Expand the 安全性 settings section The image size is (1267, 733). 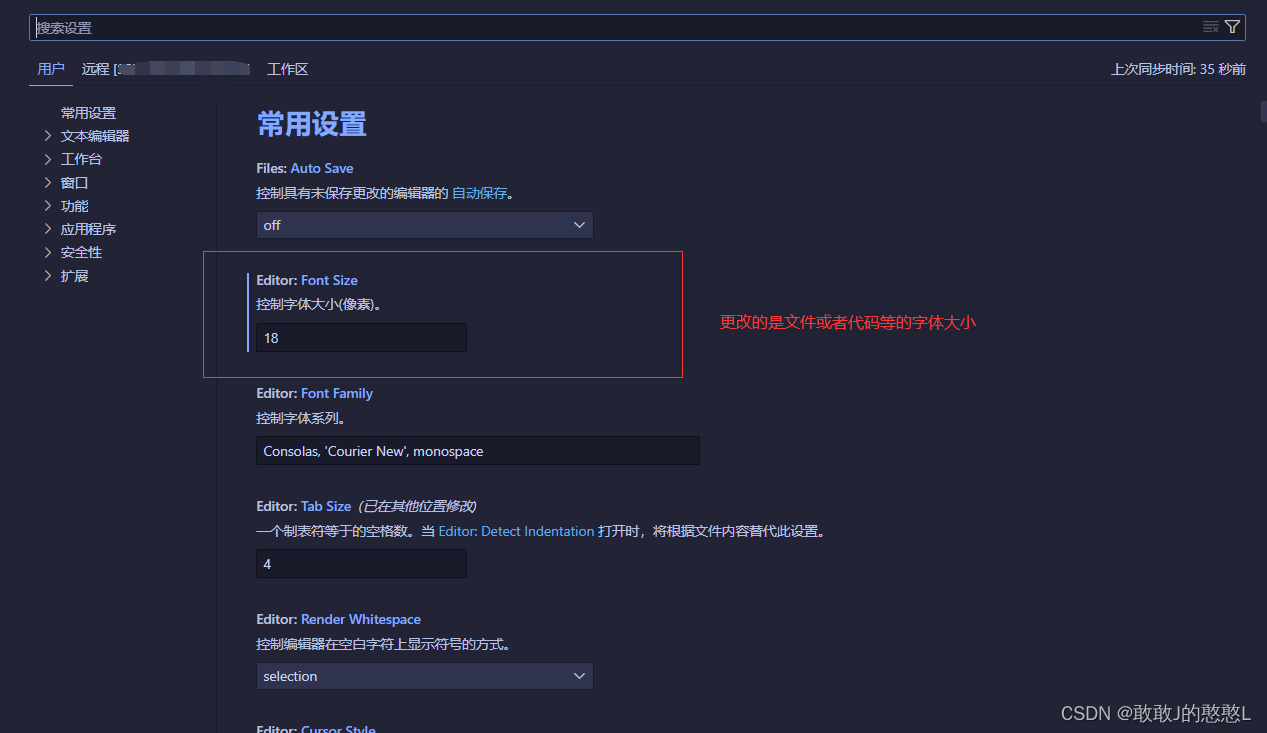click(81, 252)
